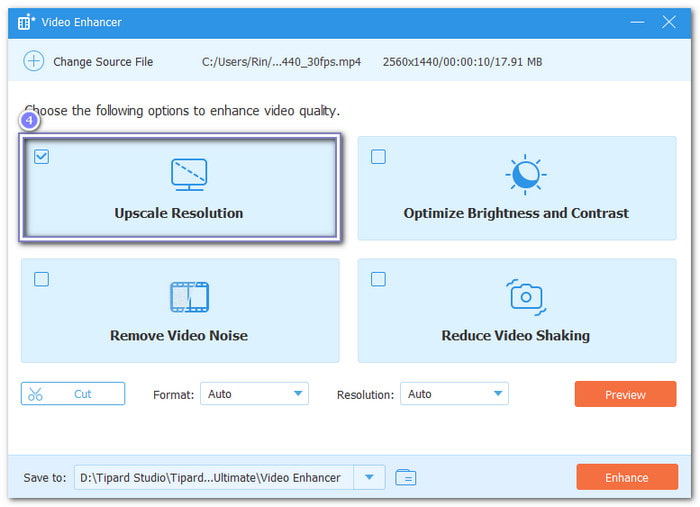Click the Change Source File plus icon

[33, 61]
